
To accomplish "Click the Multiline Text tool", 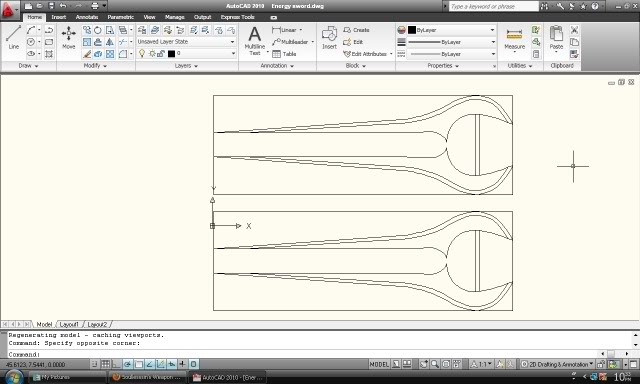I will [x=255, y=40].
